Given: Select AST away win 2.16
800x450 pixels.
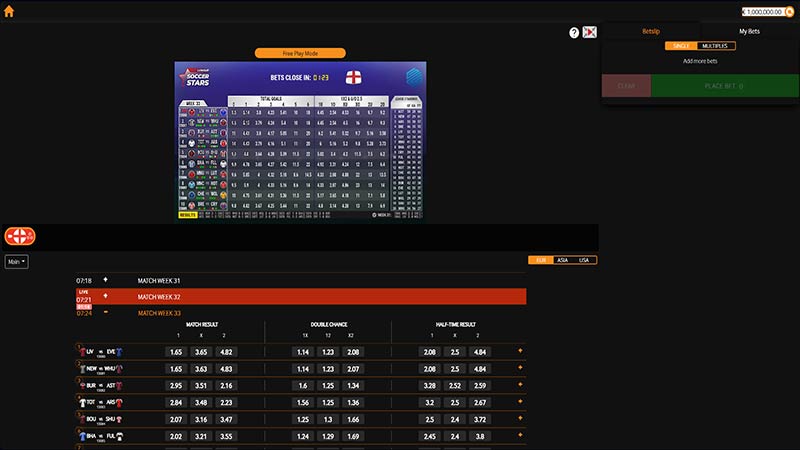Looking at the screenshot, I should point(226,386).
